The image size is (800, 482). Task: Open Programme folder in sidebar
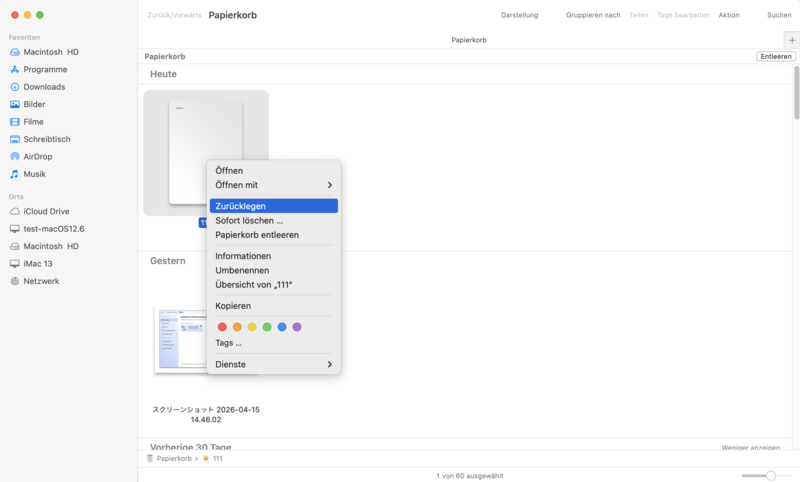click(45, 70)
